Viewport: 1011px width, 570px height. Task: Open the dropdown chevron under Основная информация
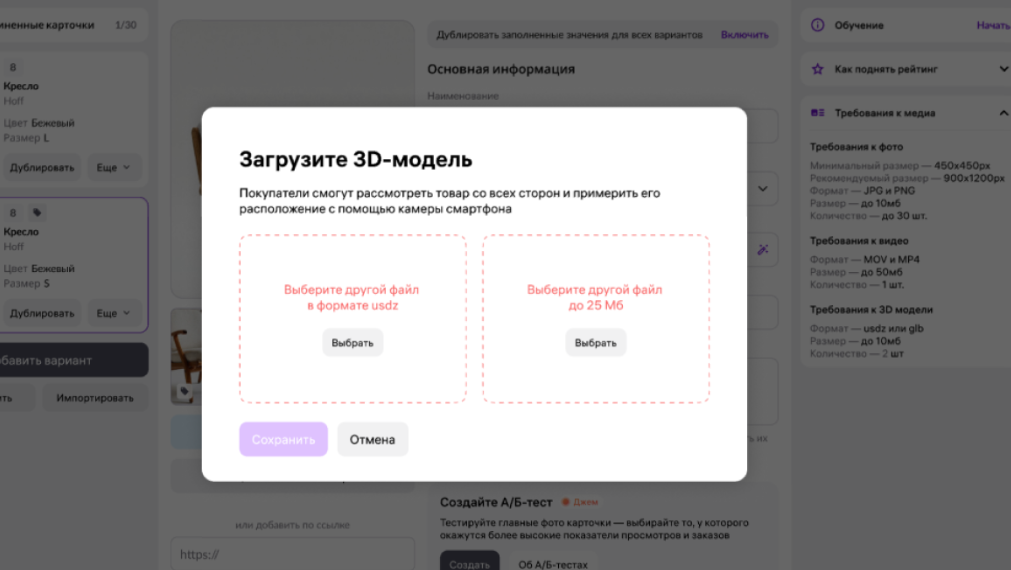coord(763,189)
